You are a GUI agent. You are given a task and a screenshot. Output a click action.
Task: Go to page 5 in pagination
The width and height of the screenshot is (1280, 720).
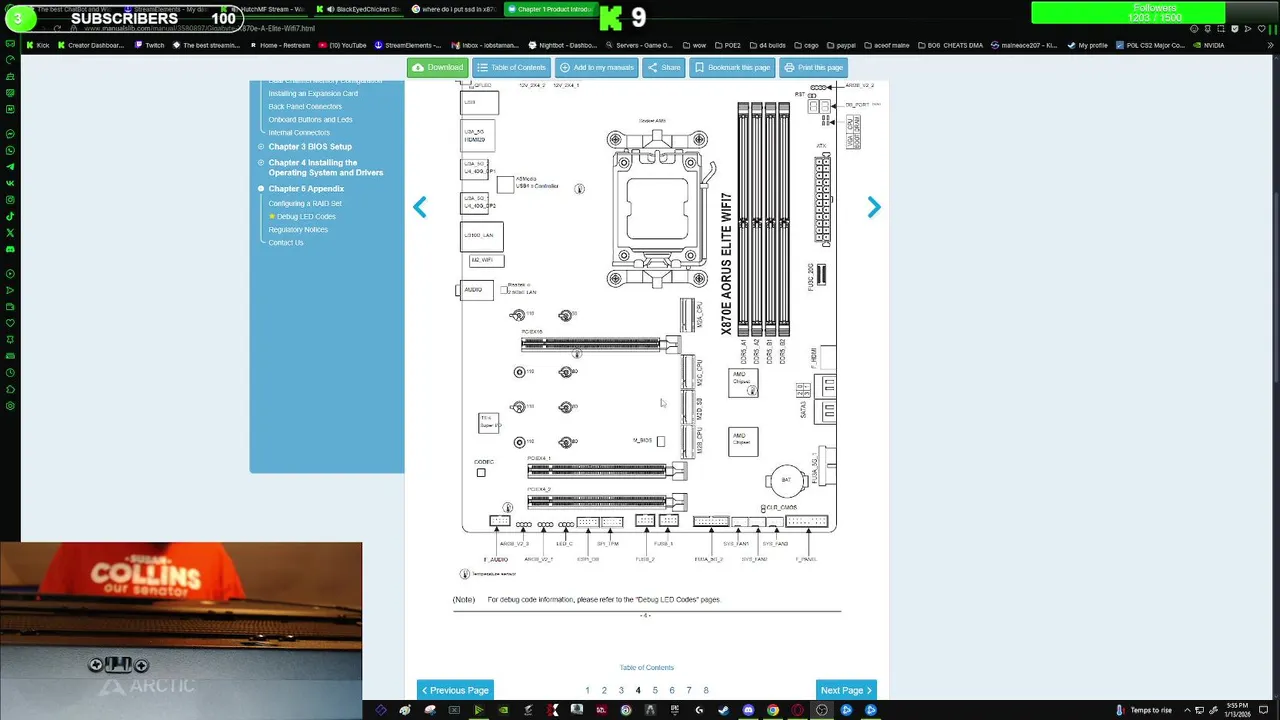click(655, 690)
